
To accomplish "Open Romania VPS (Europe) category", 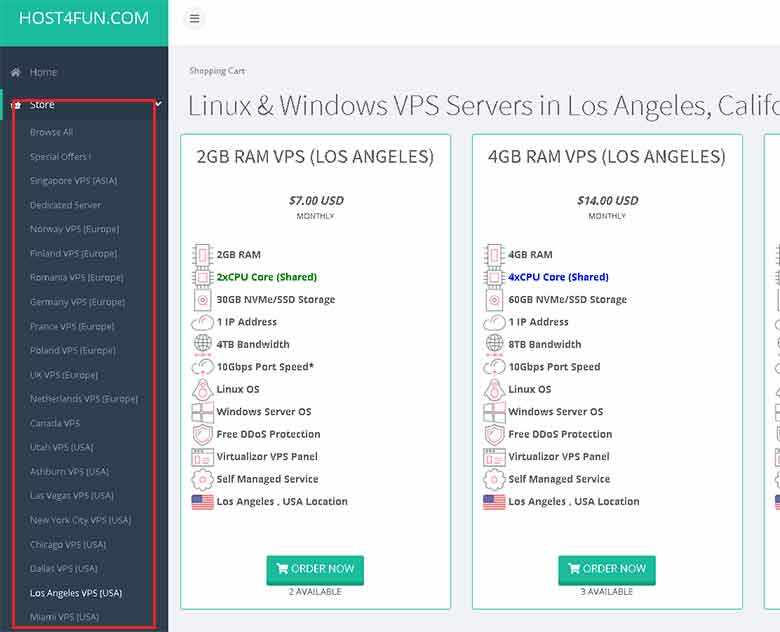I will [x=77, y=277].
